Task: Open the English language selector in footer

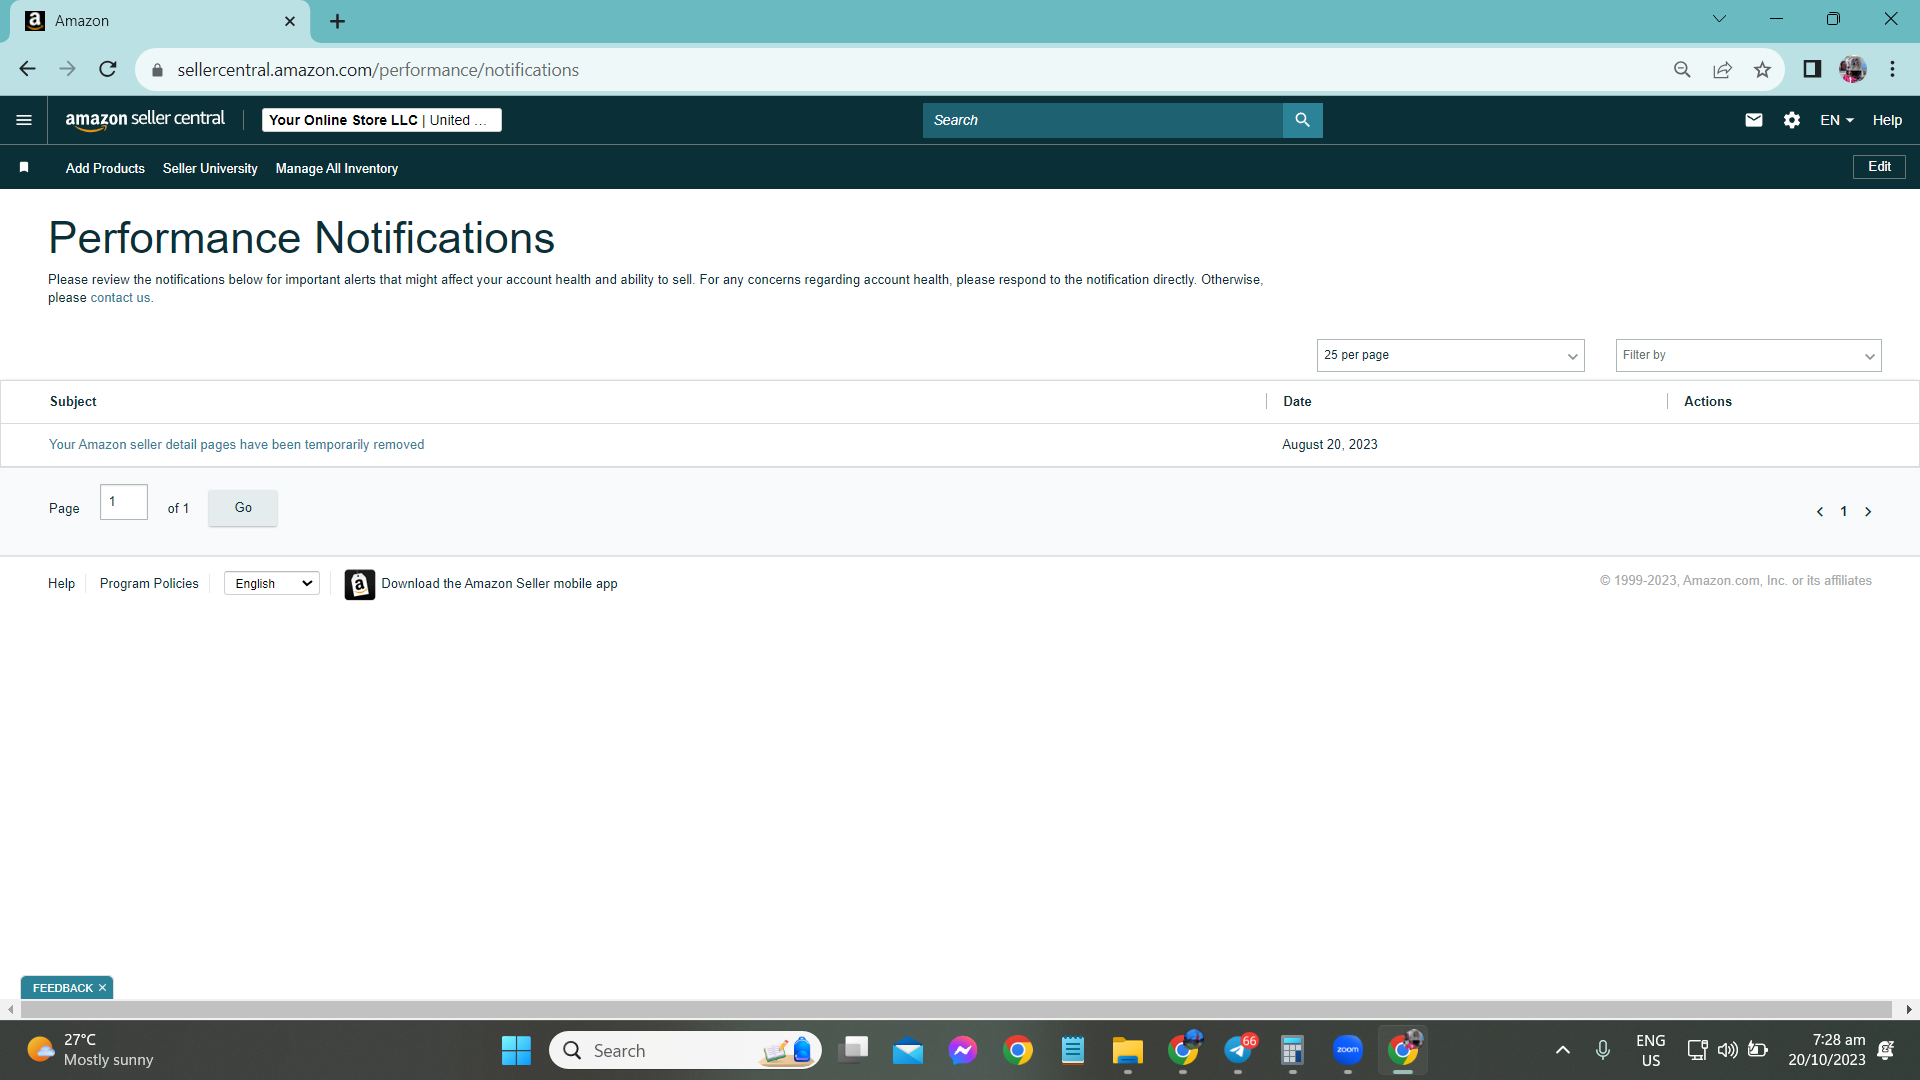Action: tap(272, 584)
